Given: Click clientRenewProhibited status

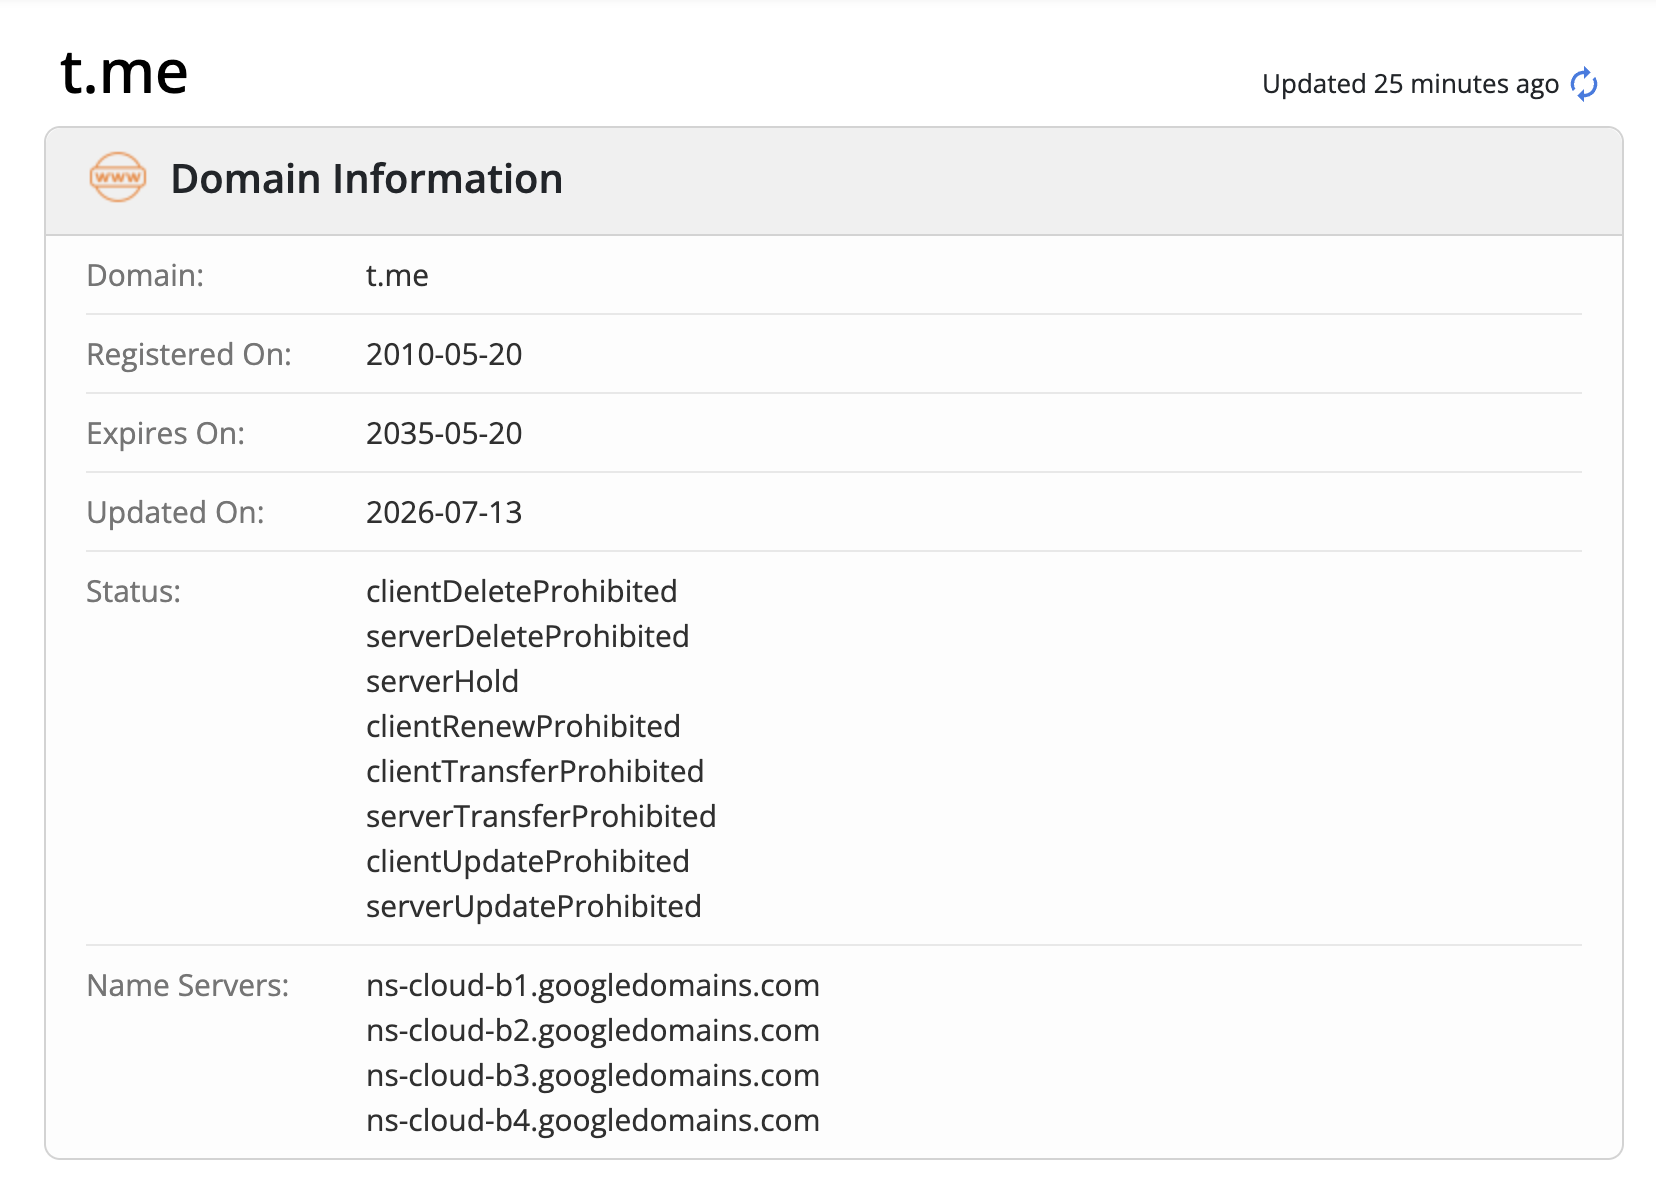Looking at the screenshot, I should pos(523,726).
